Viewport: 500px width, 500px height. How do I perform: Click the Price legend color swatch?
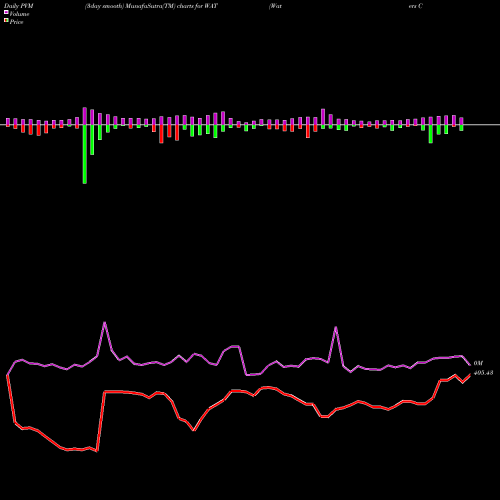[x=6, y=21]
